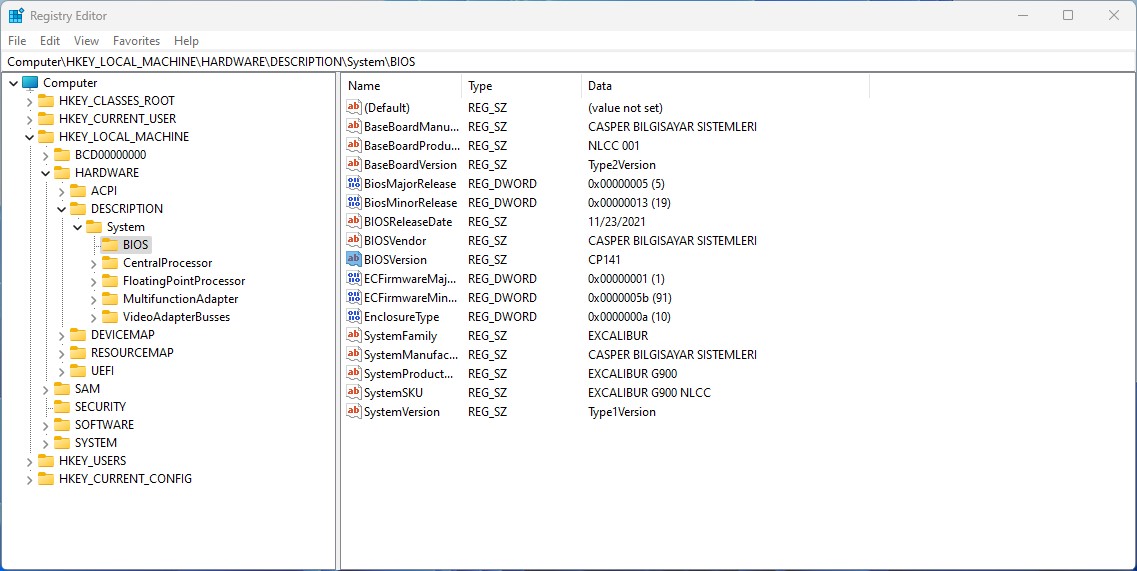
Task: Expand the CentralProcessor key chevron
Action: point(94,263)
